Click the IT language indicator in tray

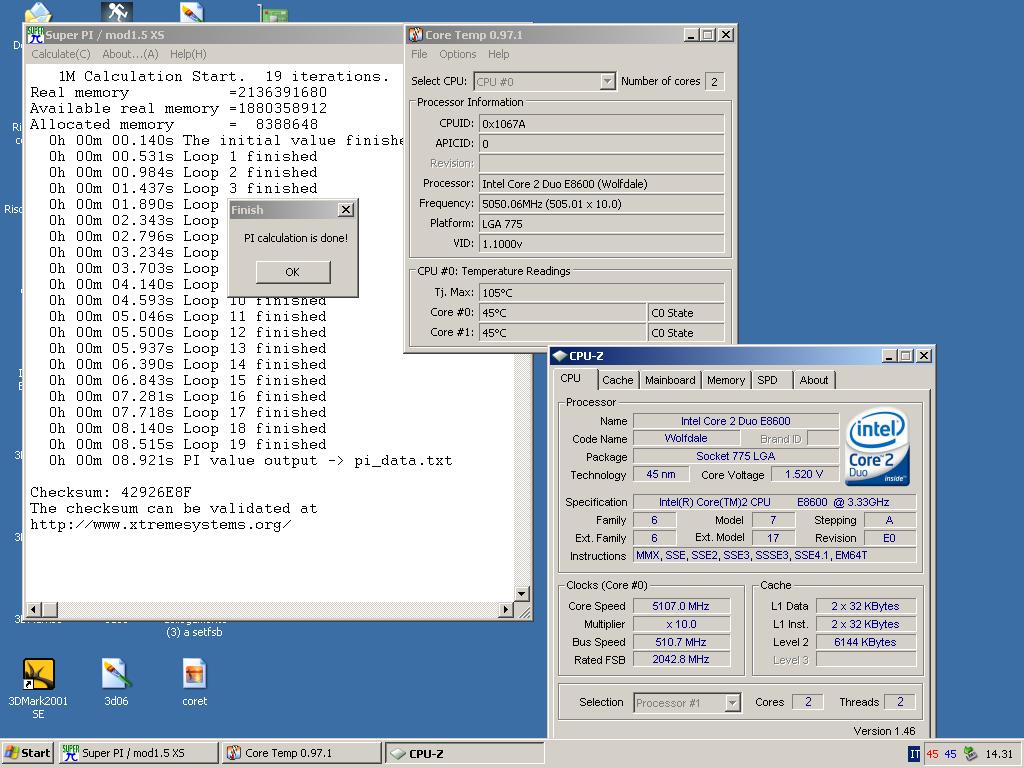coord(914,754)
